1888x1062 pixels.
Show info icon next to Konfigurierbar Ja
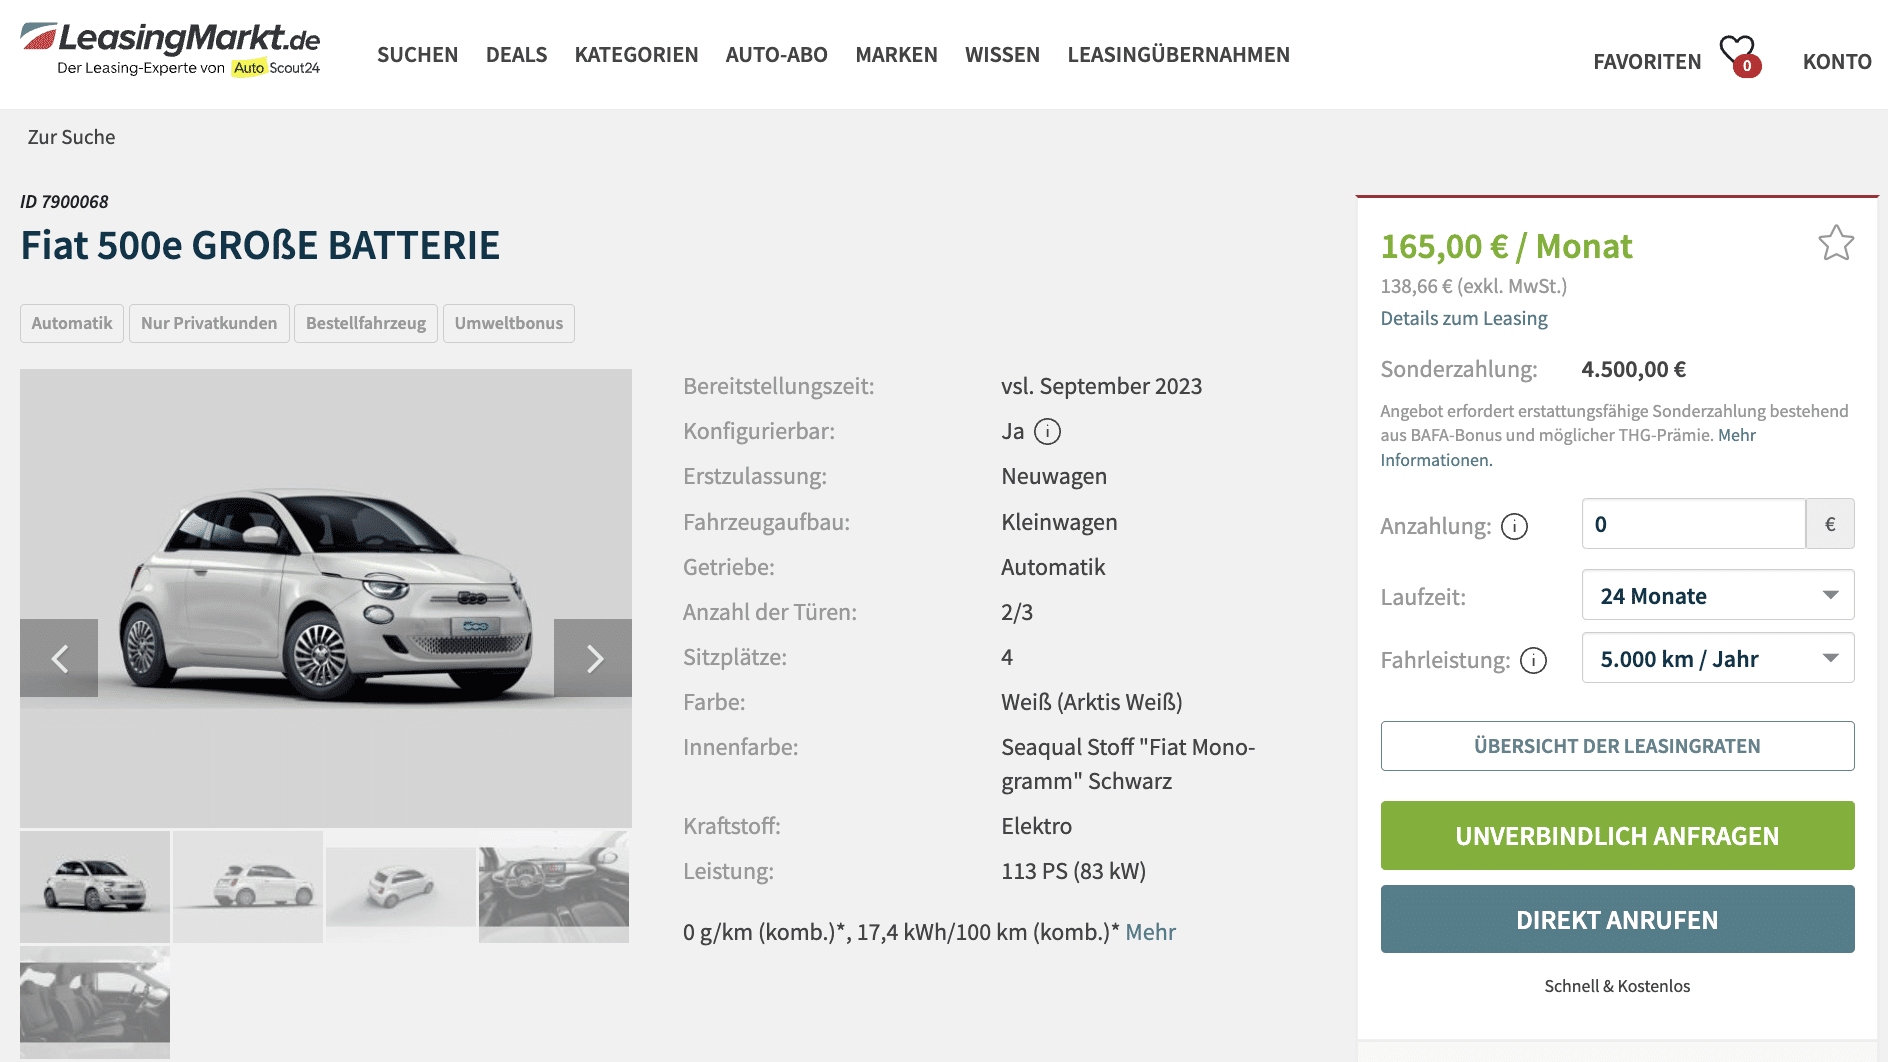pos(1047,431)
